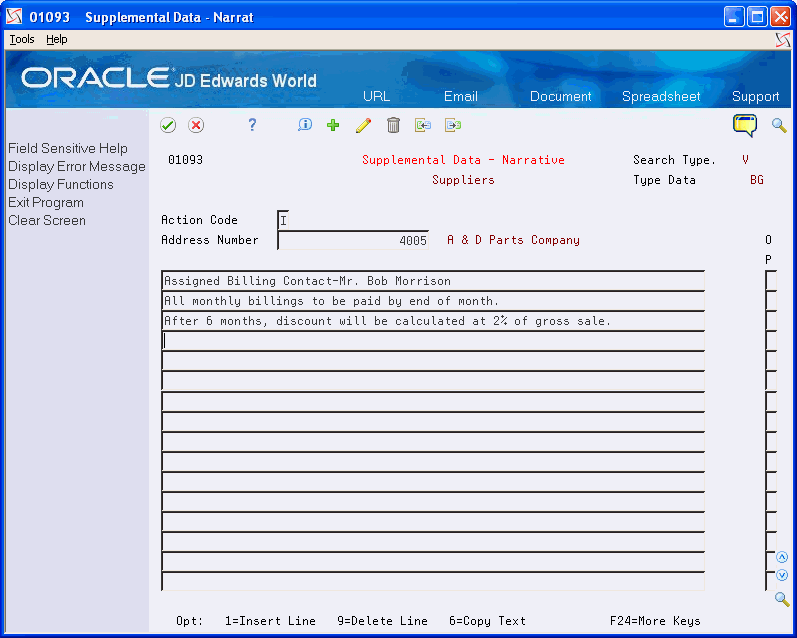Viewport: 797px width, 638px height.
Task: Open help with the question mark icon
Action: (x=252, y=125)
